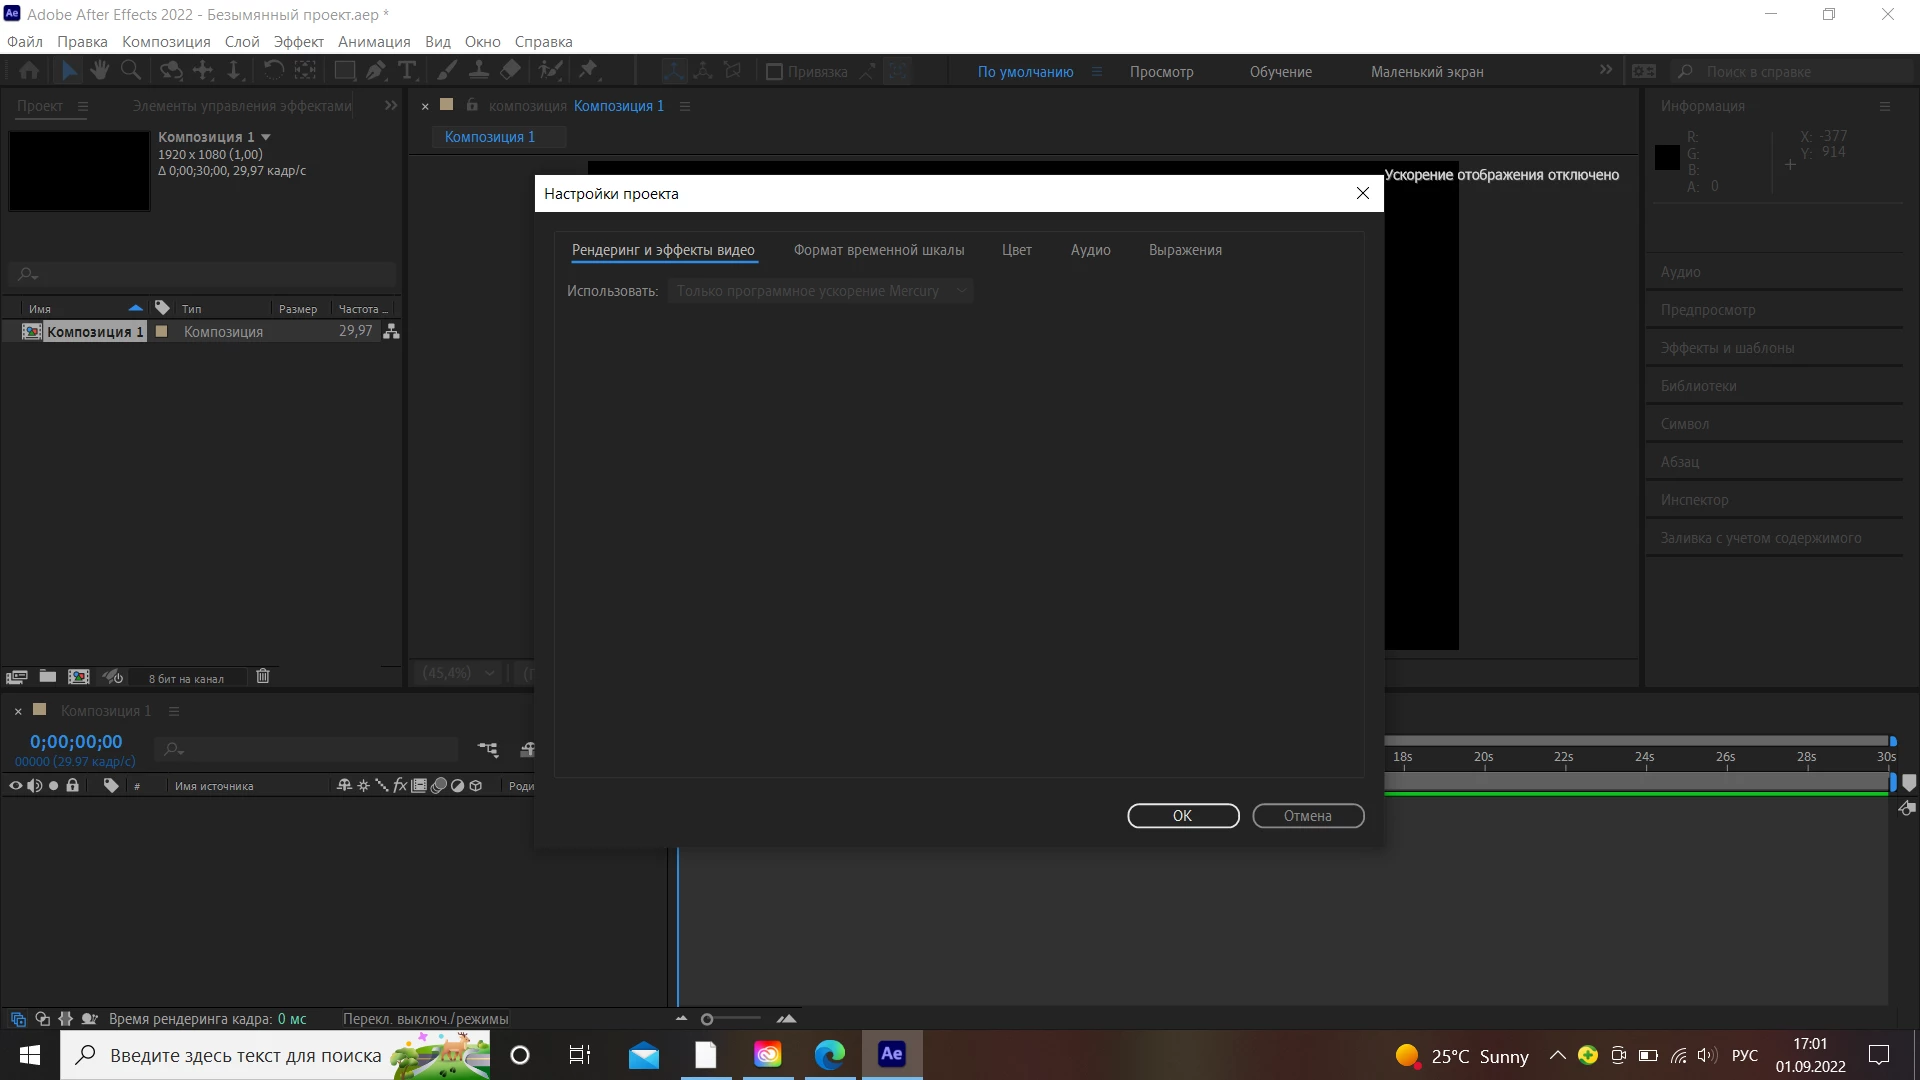The height and width of the screenshot is (1080, 1920).
Task: Select the Puppet Pin tool
Action: pyautogui.click(x=588, y=70)
